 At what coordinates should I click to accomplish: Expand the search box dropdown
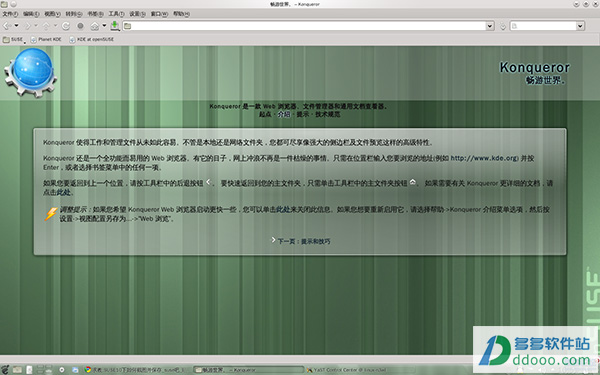(580, 26)
